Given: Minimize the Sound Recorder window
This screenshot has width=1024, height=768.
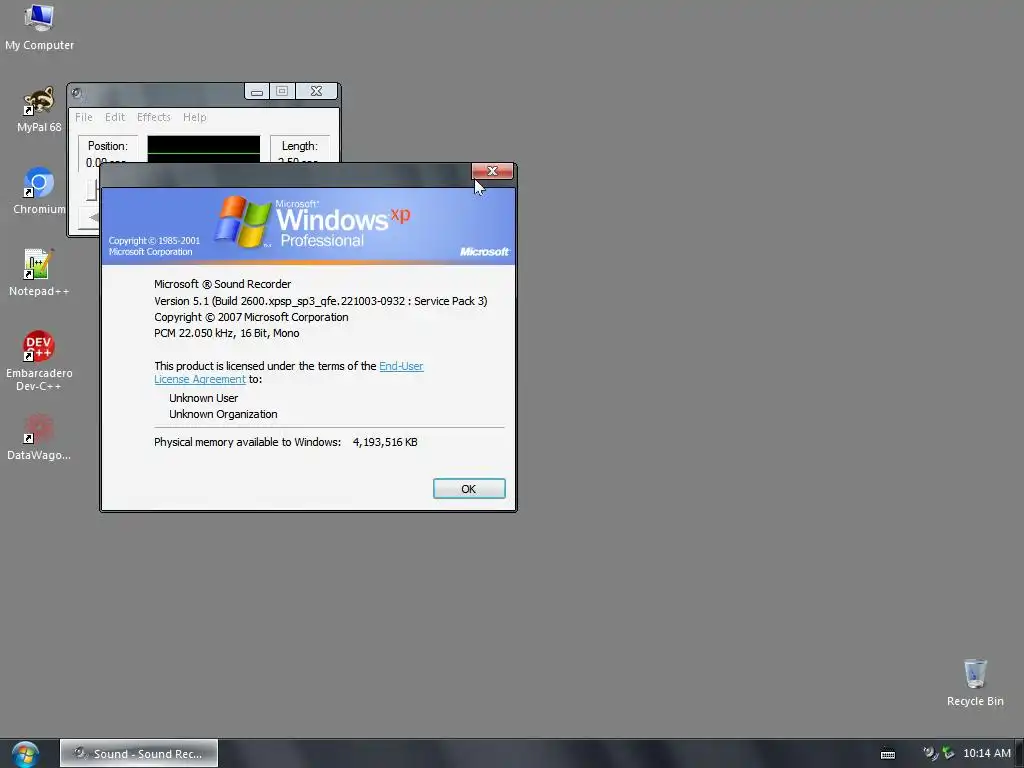Looking at the screenshot, I should coord(257,91).
